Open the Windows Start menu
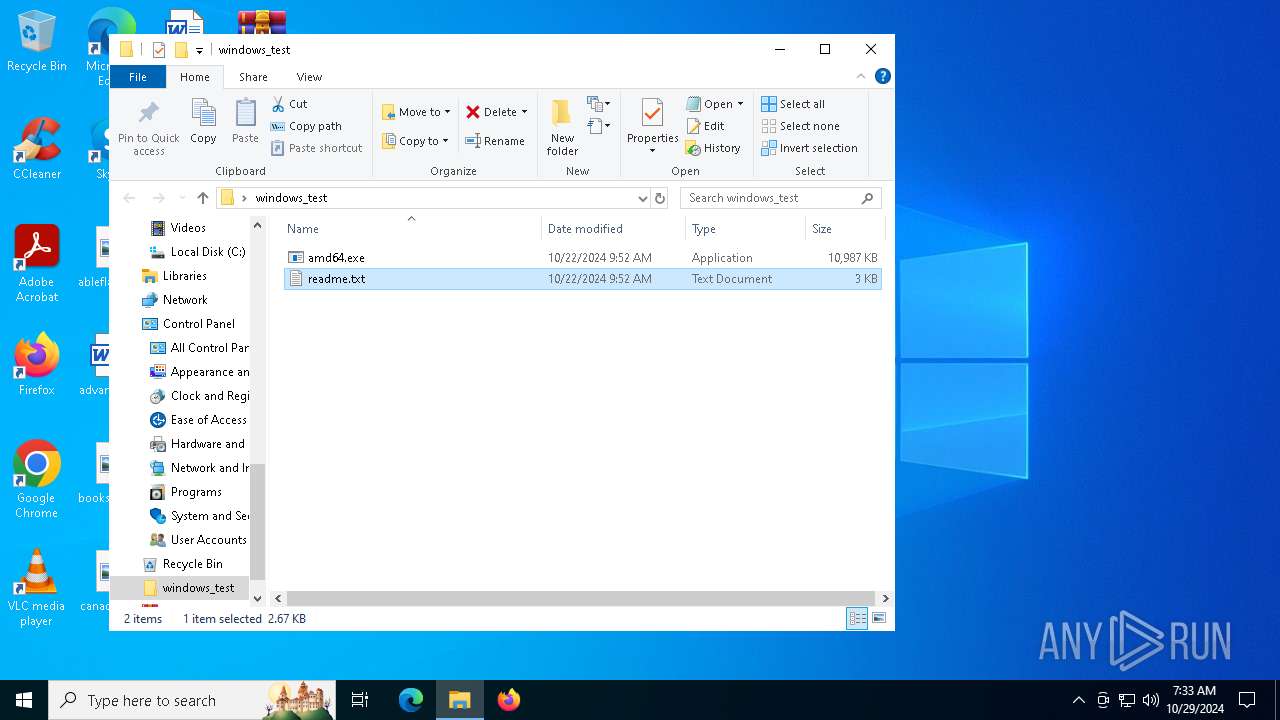1280x720 pixels. pyautogui.click(x=24, y=700)
